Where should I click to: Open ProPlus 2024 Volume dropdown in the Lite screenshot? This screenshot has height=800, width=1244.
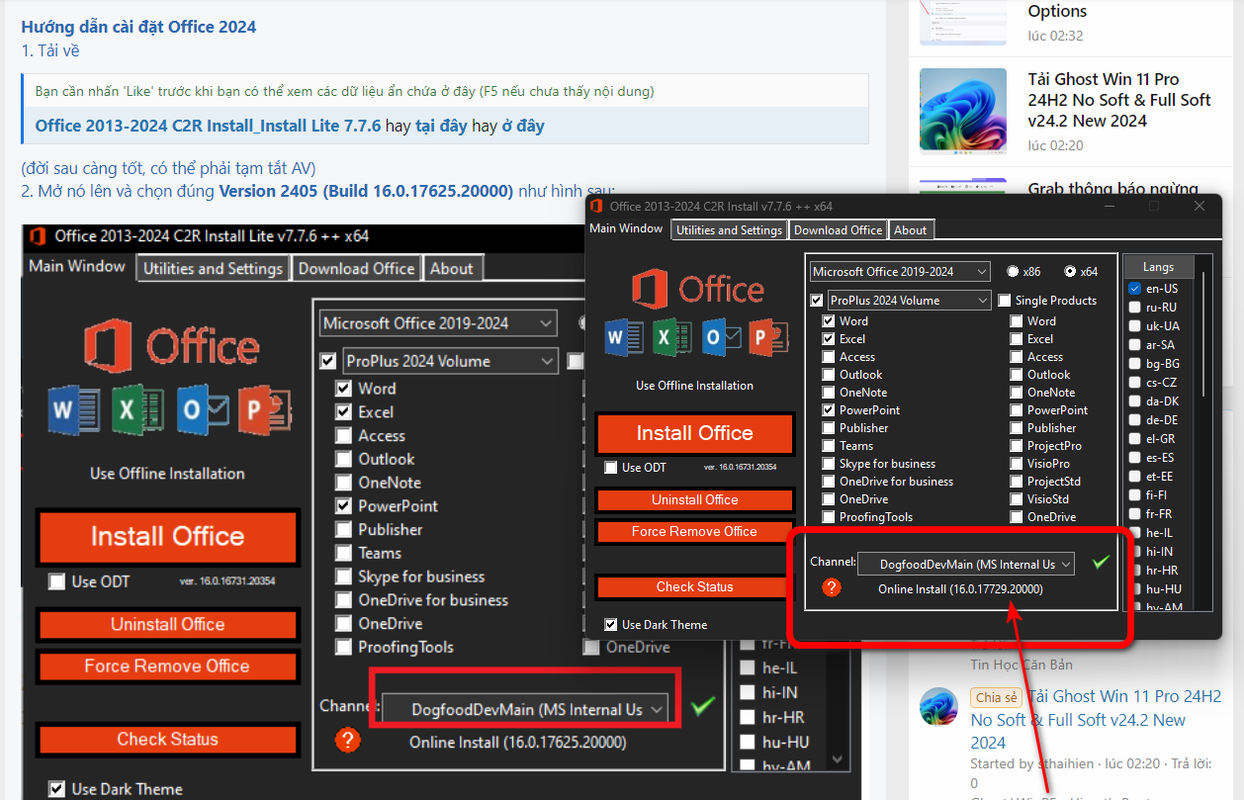pyautogui.click(x=450, y=361)
